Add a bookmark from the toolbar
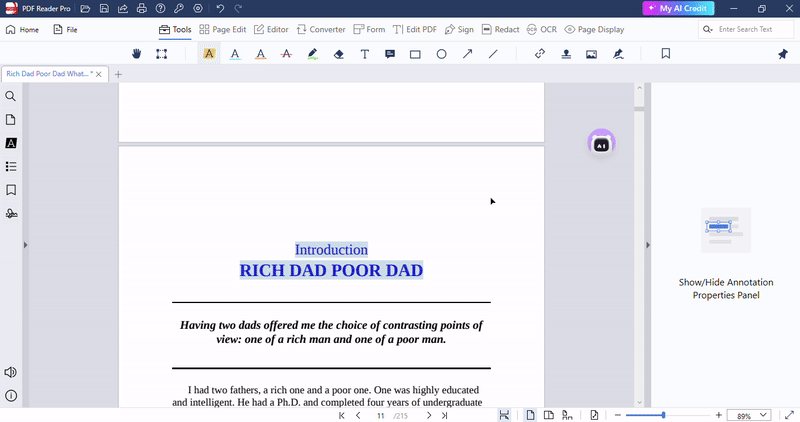Image resolution: width=800 pixels, height=422 pixels. pyautogui.click(x=666, y=54)
